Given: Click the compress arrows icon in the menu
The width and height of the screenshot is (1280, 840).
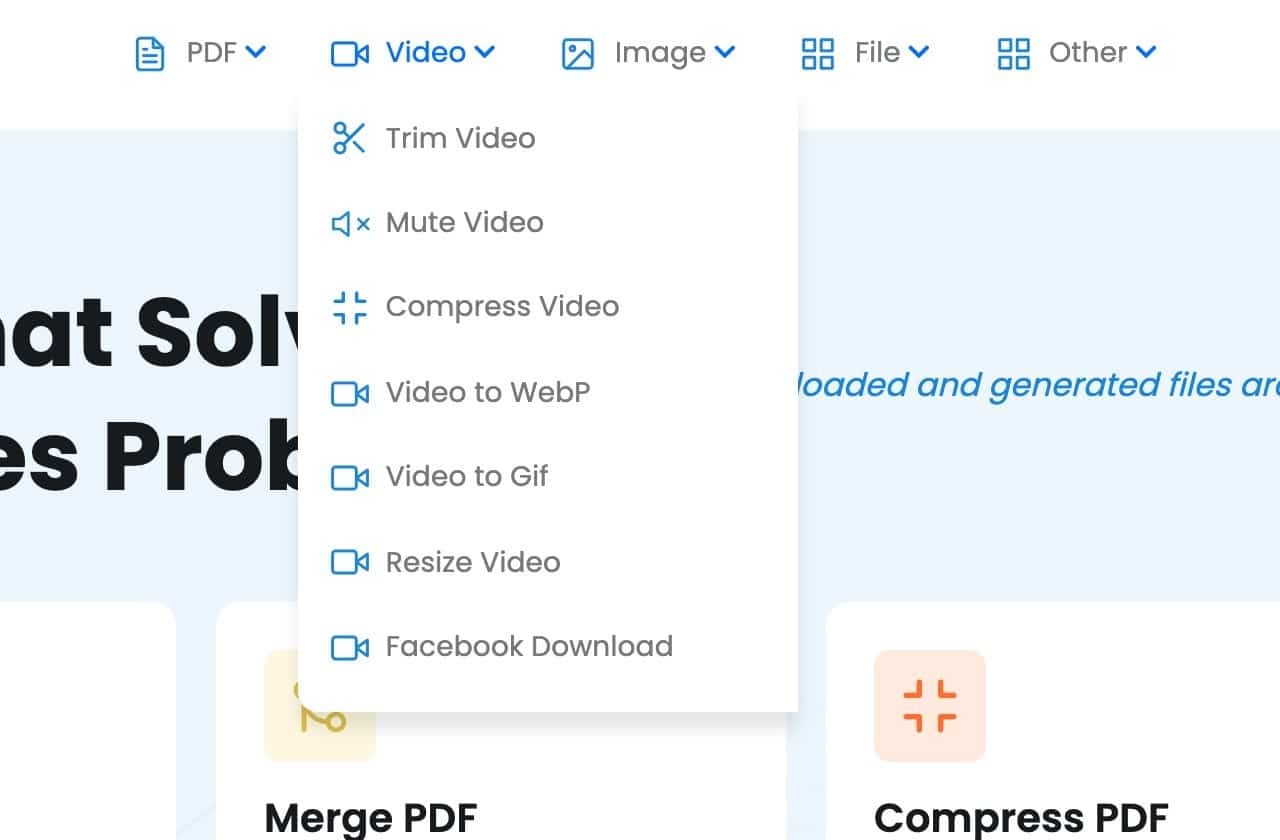Looking at the screenshot, I should pyautogui.click(x=350, y=307).
